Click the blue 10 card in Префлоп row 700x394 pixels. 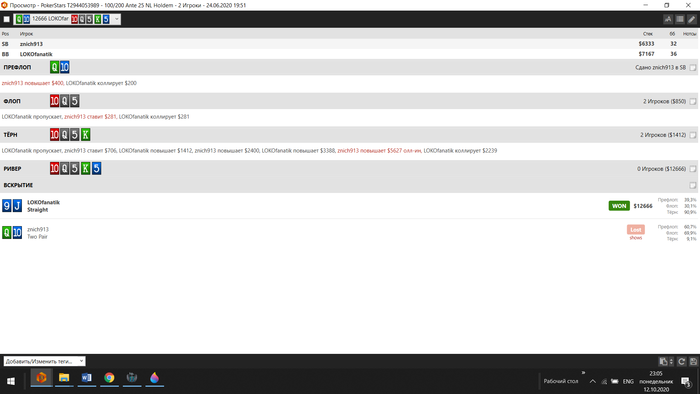pos(65,67)
